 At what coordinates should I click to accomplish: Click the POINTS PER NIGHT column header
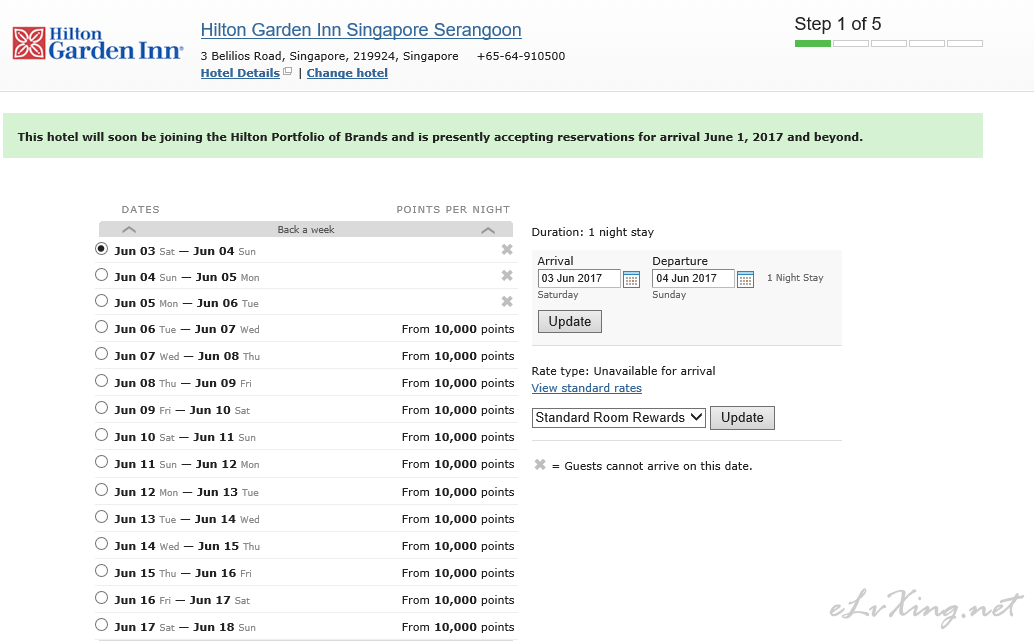click(x=453, y=210)
